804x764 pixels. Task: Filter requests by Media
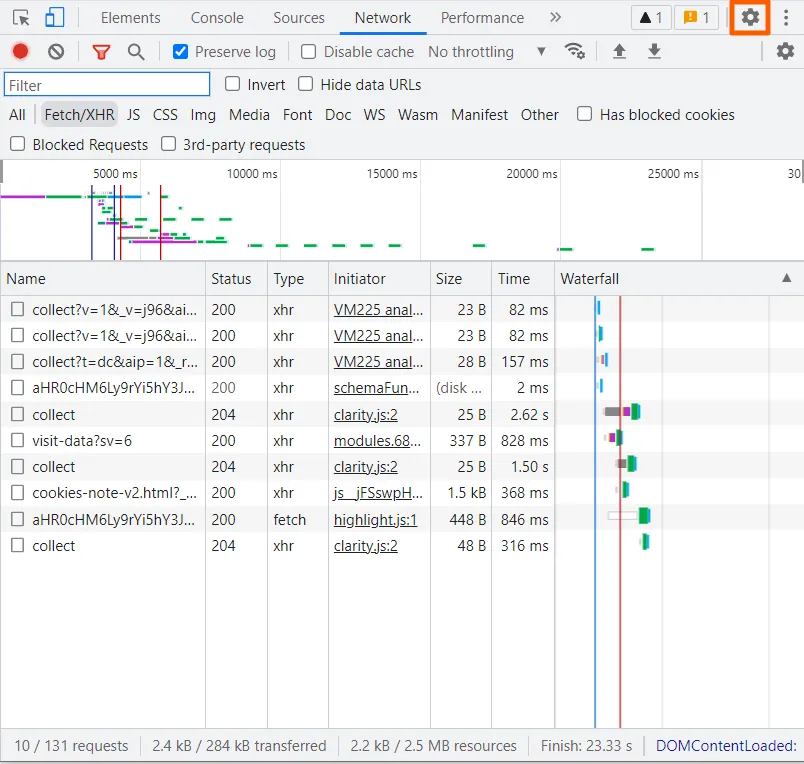(x=249, y=115)
